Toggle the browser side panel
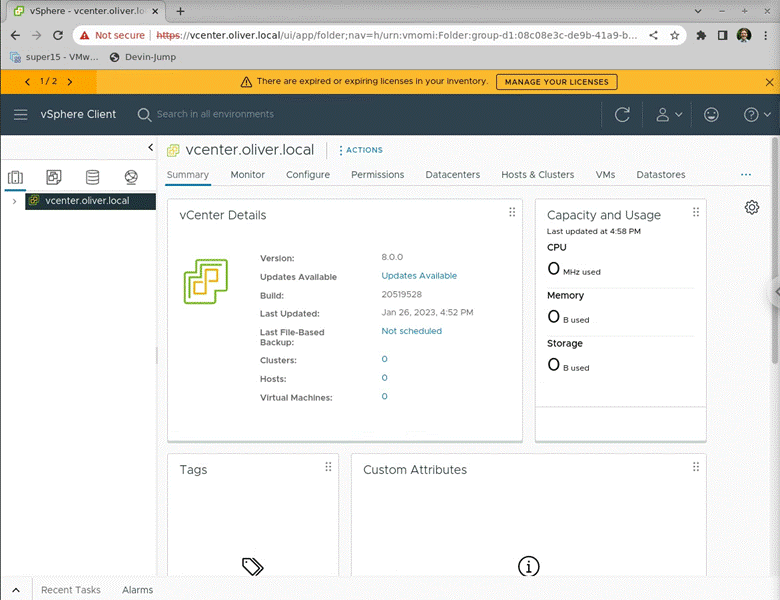780x600 pixels. 722,35
